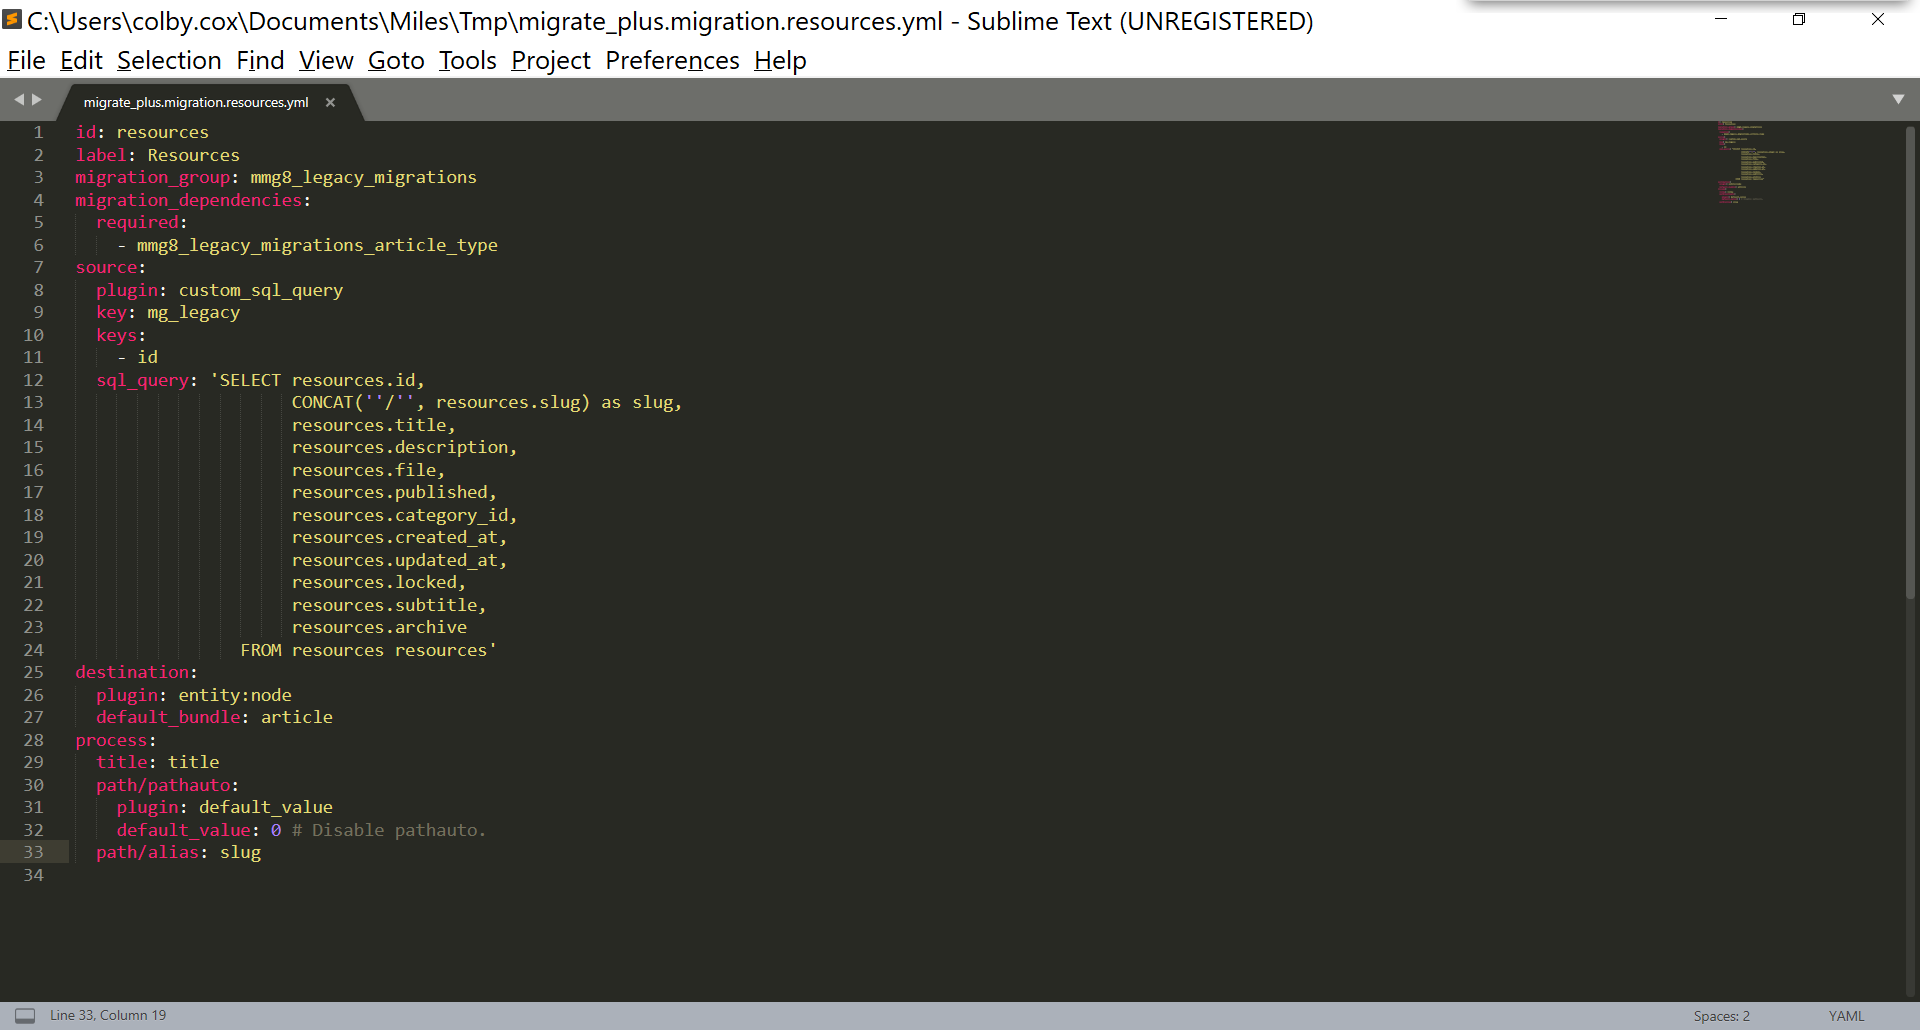Open the Edit menu
This screenshot has height=1030, width=1920.
(81, 61)
